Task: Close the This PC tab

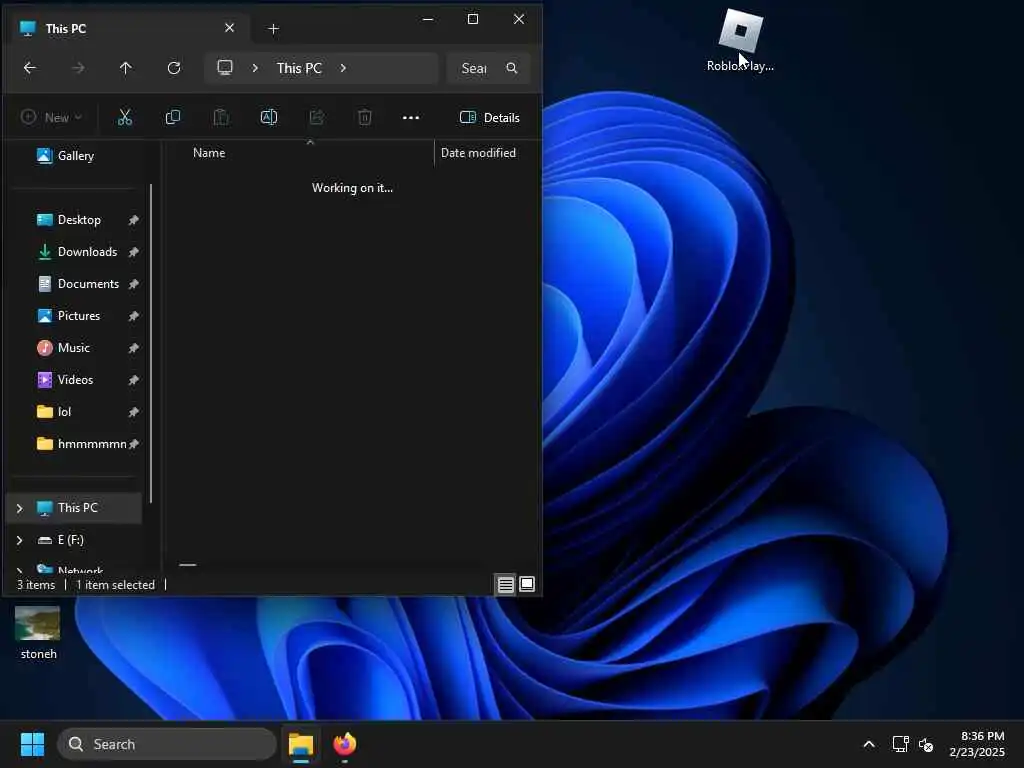Action: click(x=229, y=28)
